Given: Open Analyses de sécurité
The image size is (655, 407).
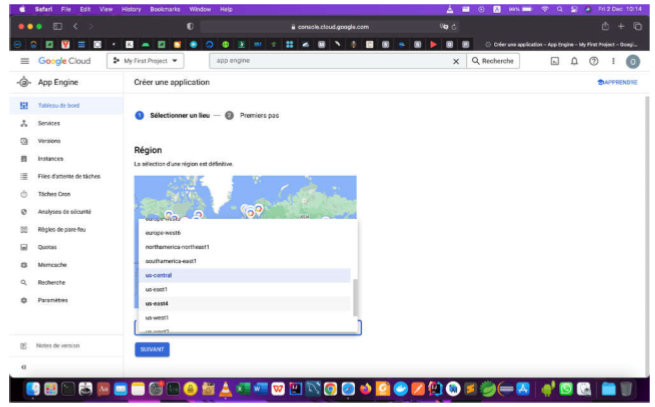Looking at the screenshot, I should click(x=64, y=212).
